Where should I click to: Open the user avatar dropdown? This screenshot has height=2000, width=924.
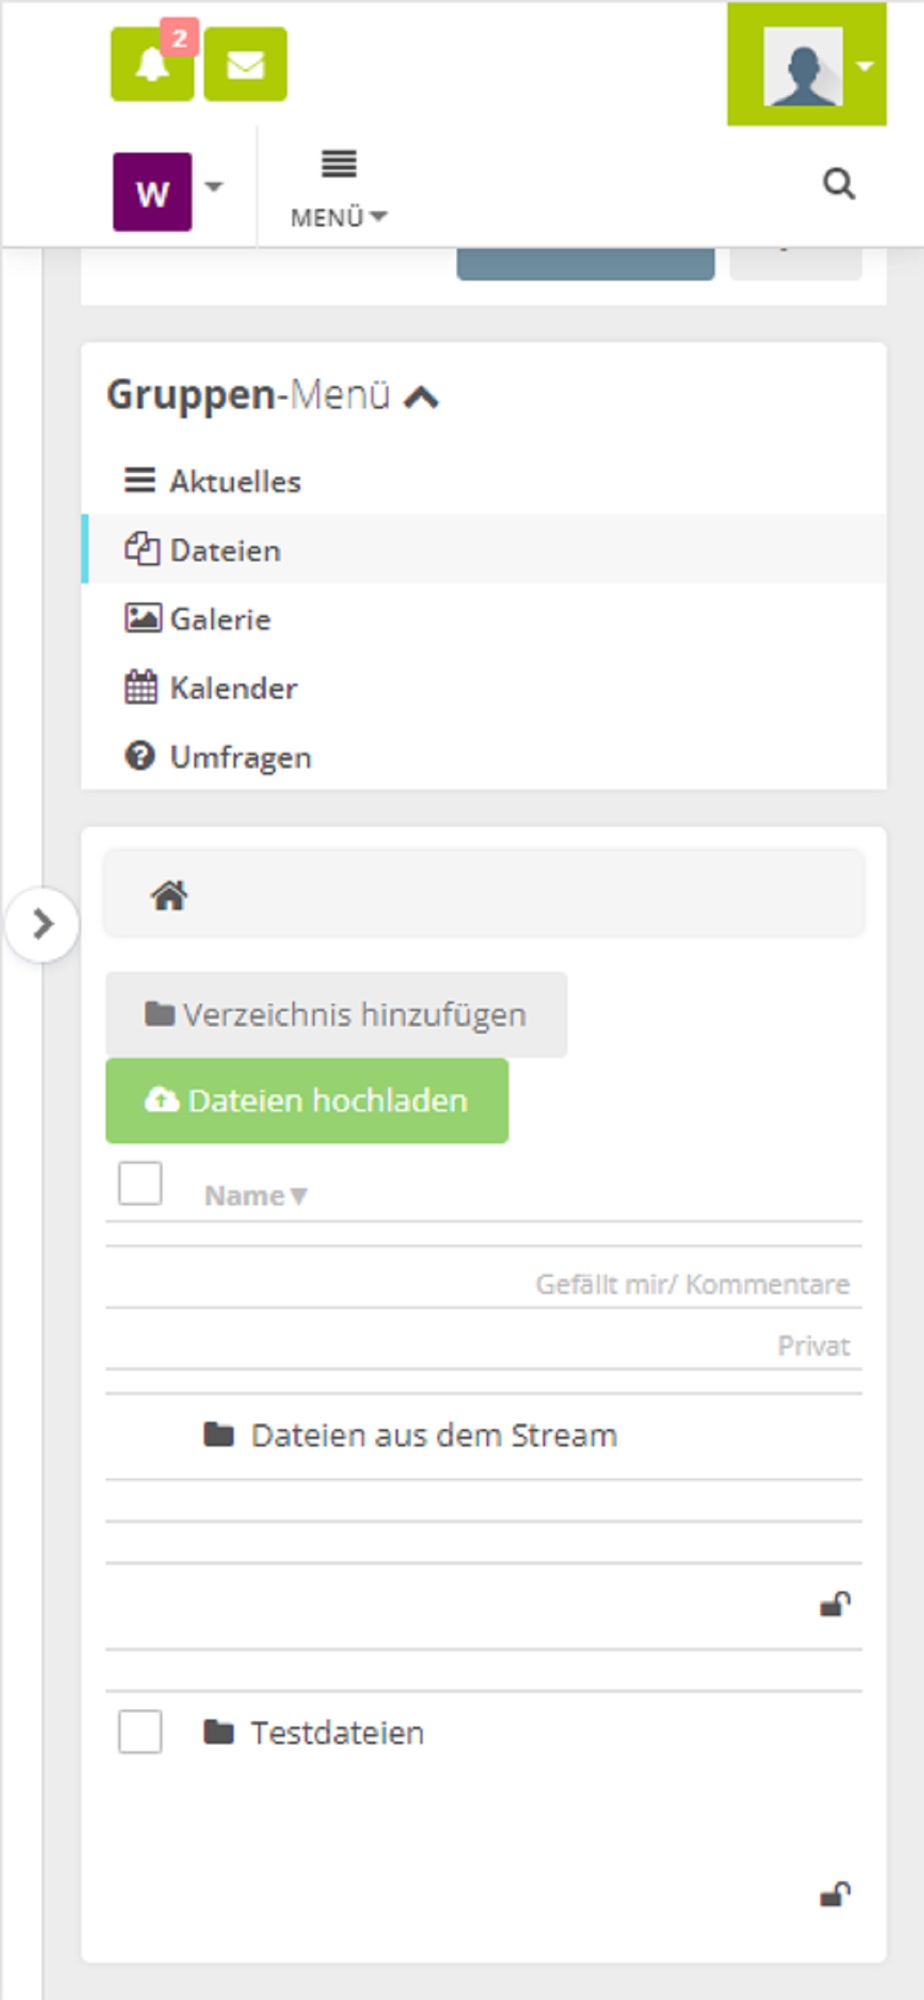click(807, 65)
